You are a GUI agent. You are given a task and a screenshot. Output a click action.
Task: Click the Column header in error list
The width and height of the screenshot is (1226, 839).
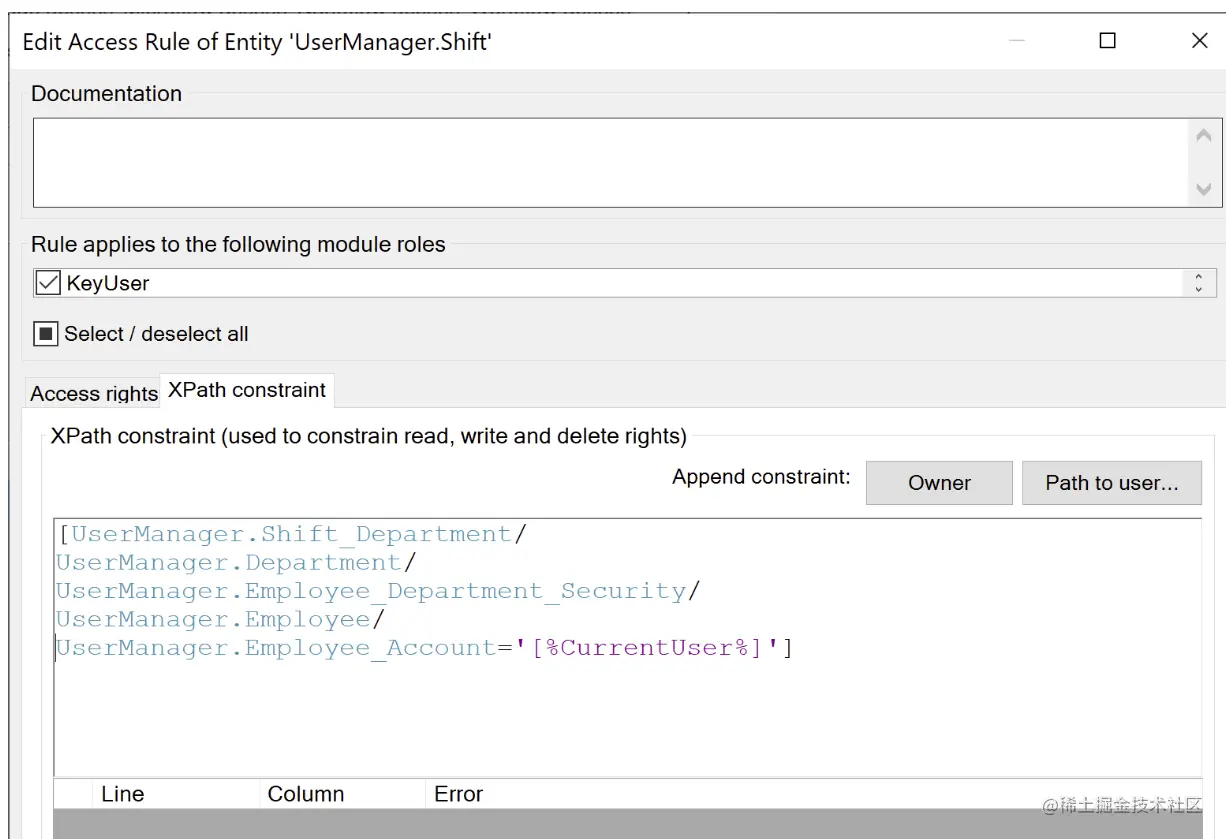click(306, 794)
